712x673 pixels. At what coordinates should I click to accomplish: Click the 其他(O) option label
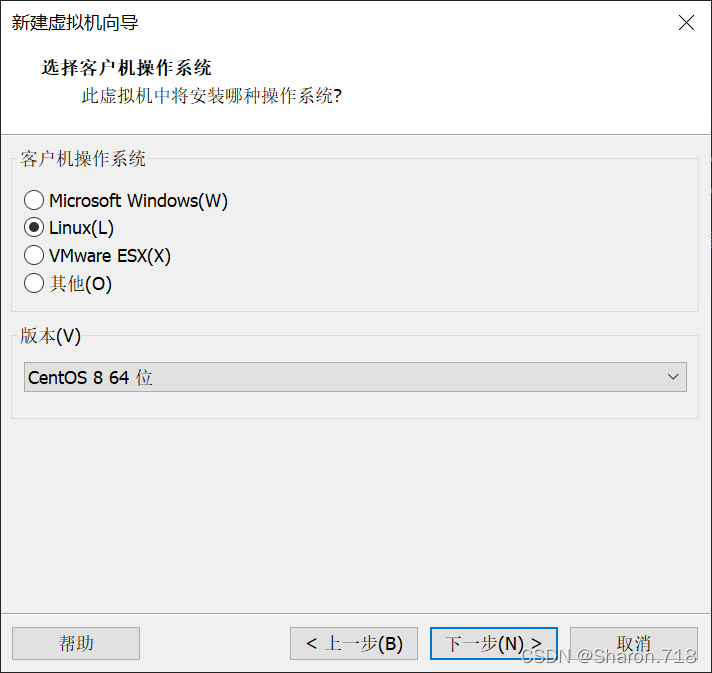pos(80,284)
